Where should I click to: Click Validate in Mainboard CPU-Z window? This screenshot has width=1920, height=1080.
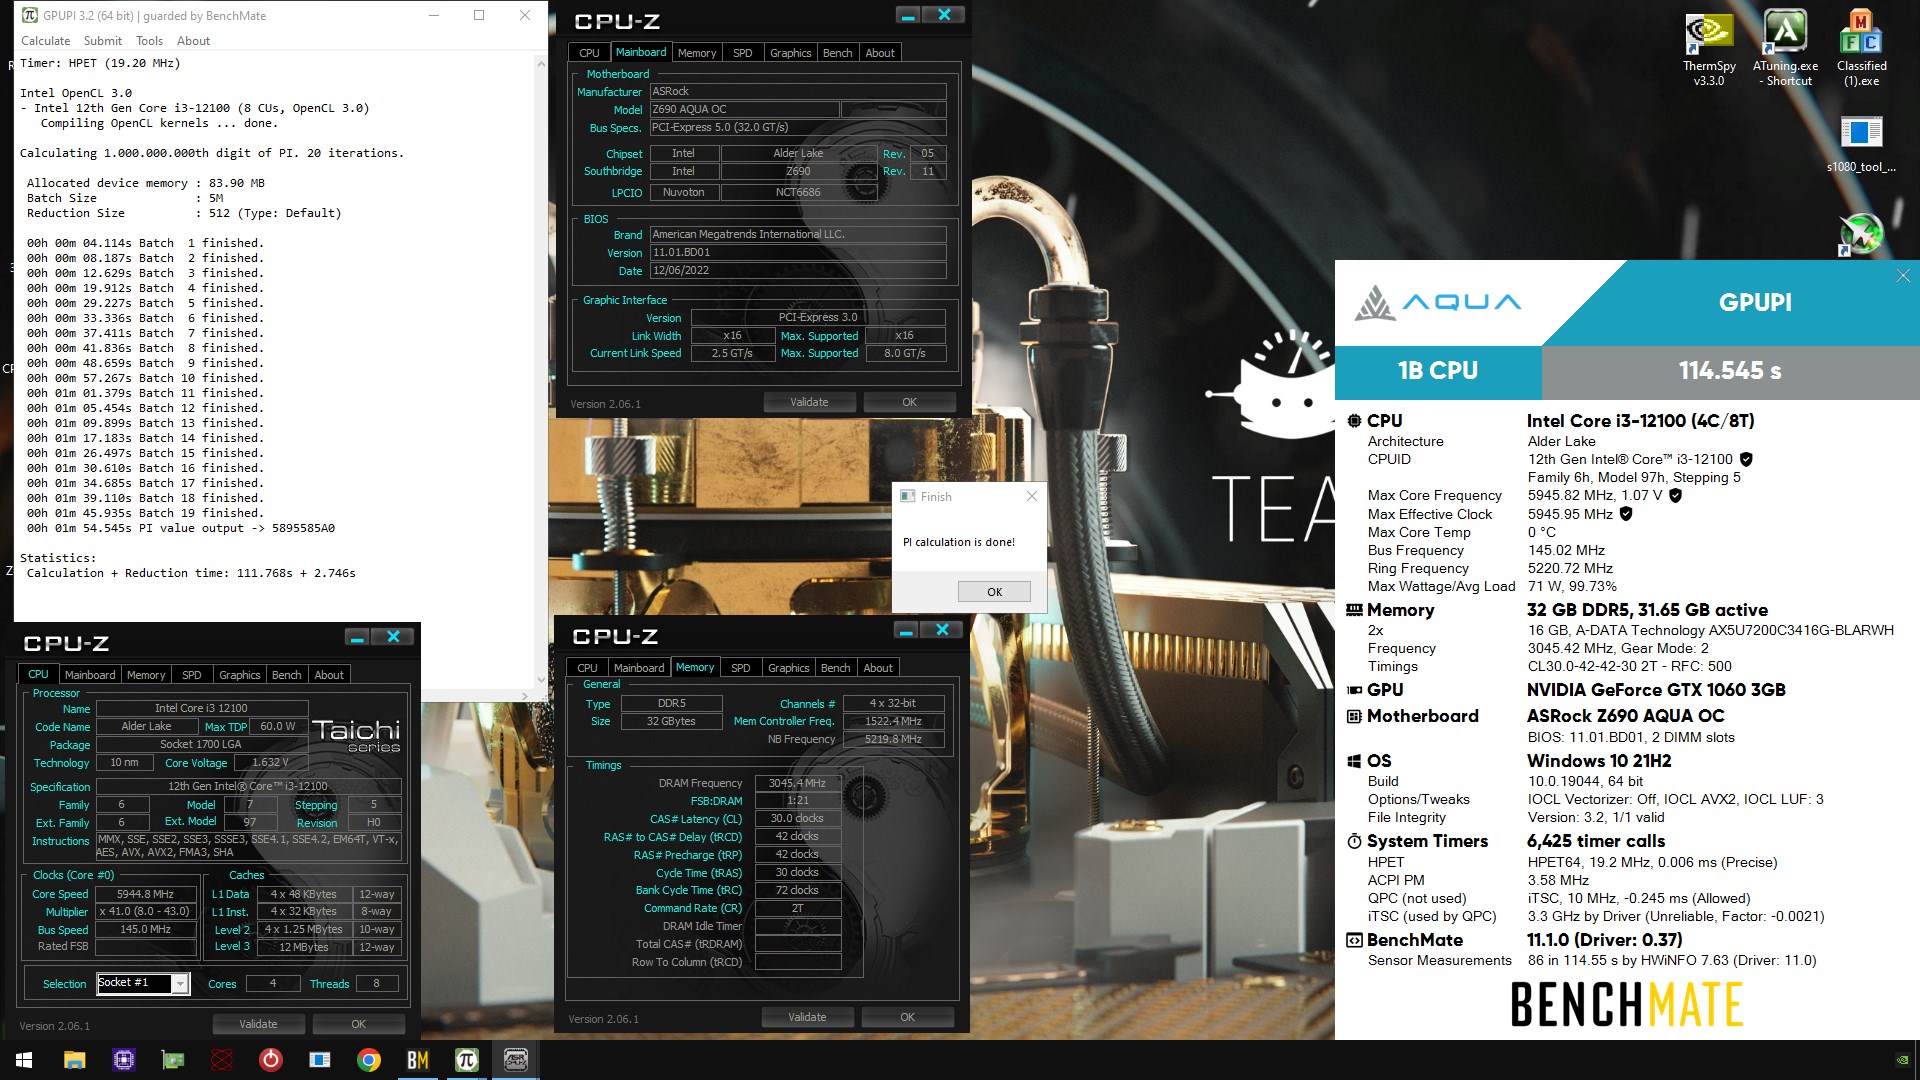(809, 402)
